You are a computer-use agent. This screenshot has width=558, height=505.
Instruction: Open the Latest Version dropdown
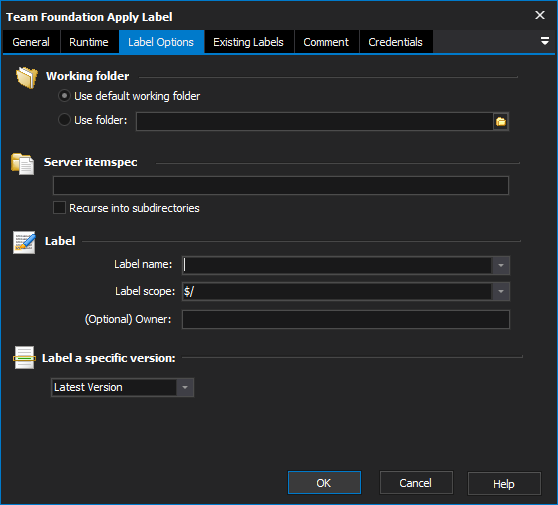(185, 388)
